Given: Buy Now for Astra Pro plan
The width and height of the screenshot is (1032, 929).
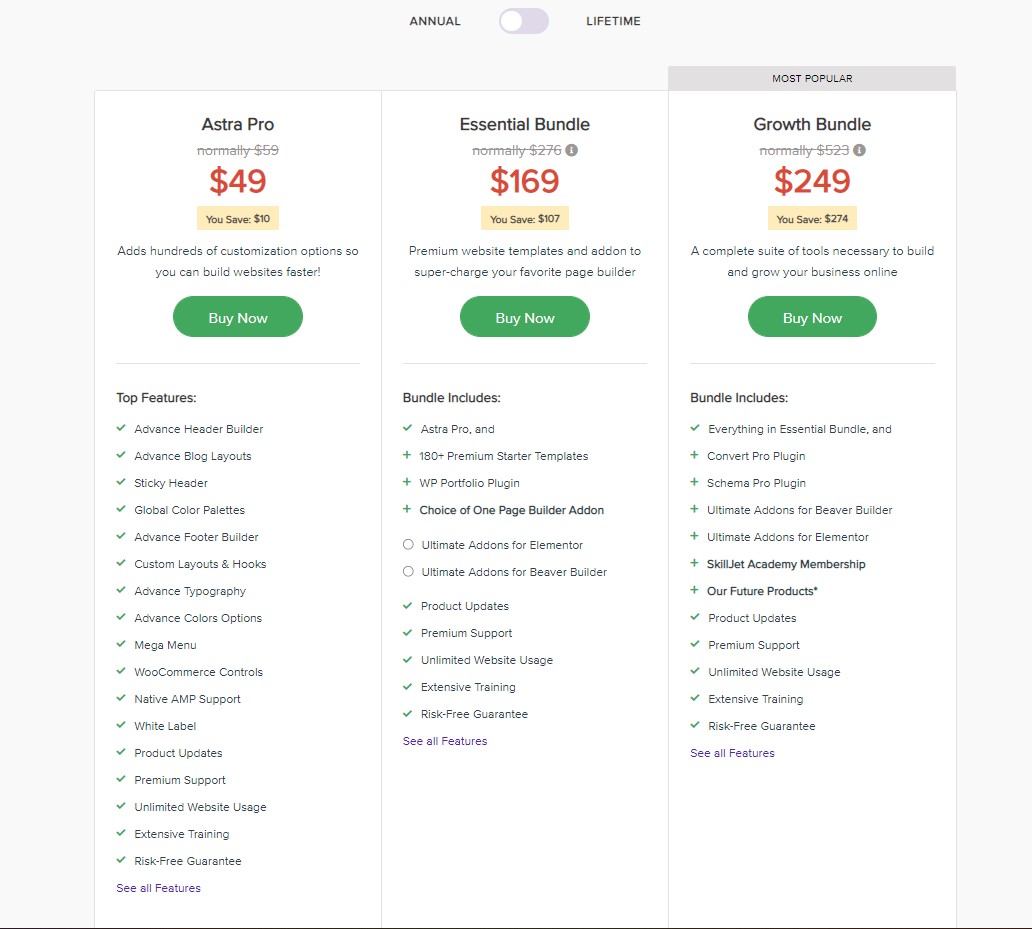Looking at the screenshot, I should coord(238,317).
